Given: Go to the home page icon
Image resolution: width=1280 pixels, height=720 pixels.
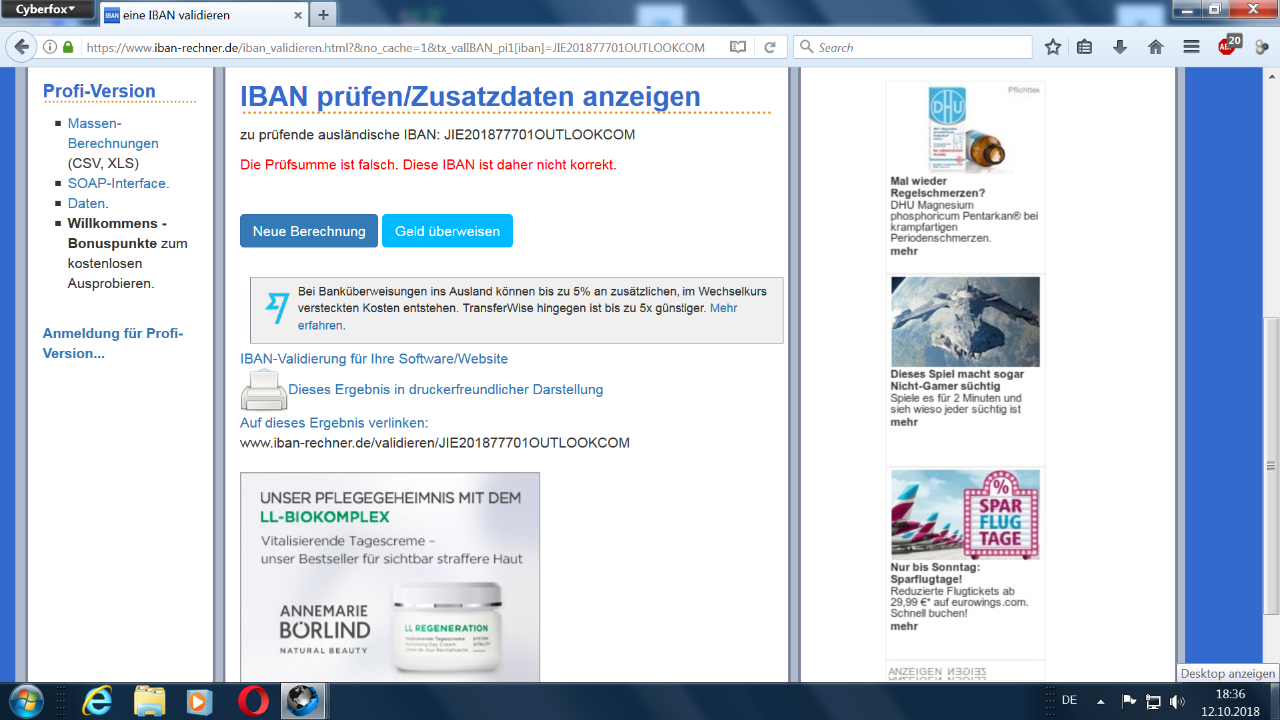Looking at the screenshot, I should (x=1155, y=47).
